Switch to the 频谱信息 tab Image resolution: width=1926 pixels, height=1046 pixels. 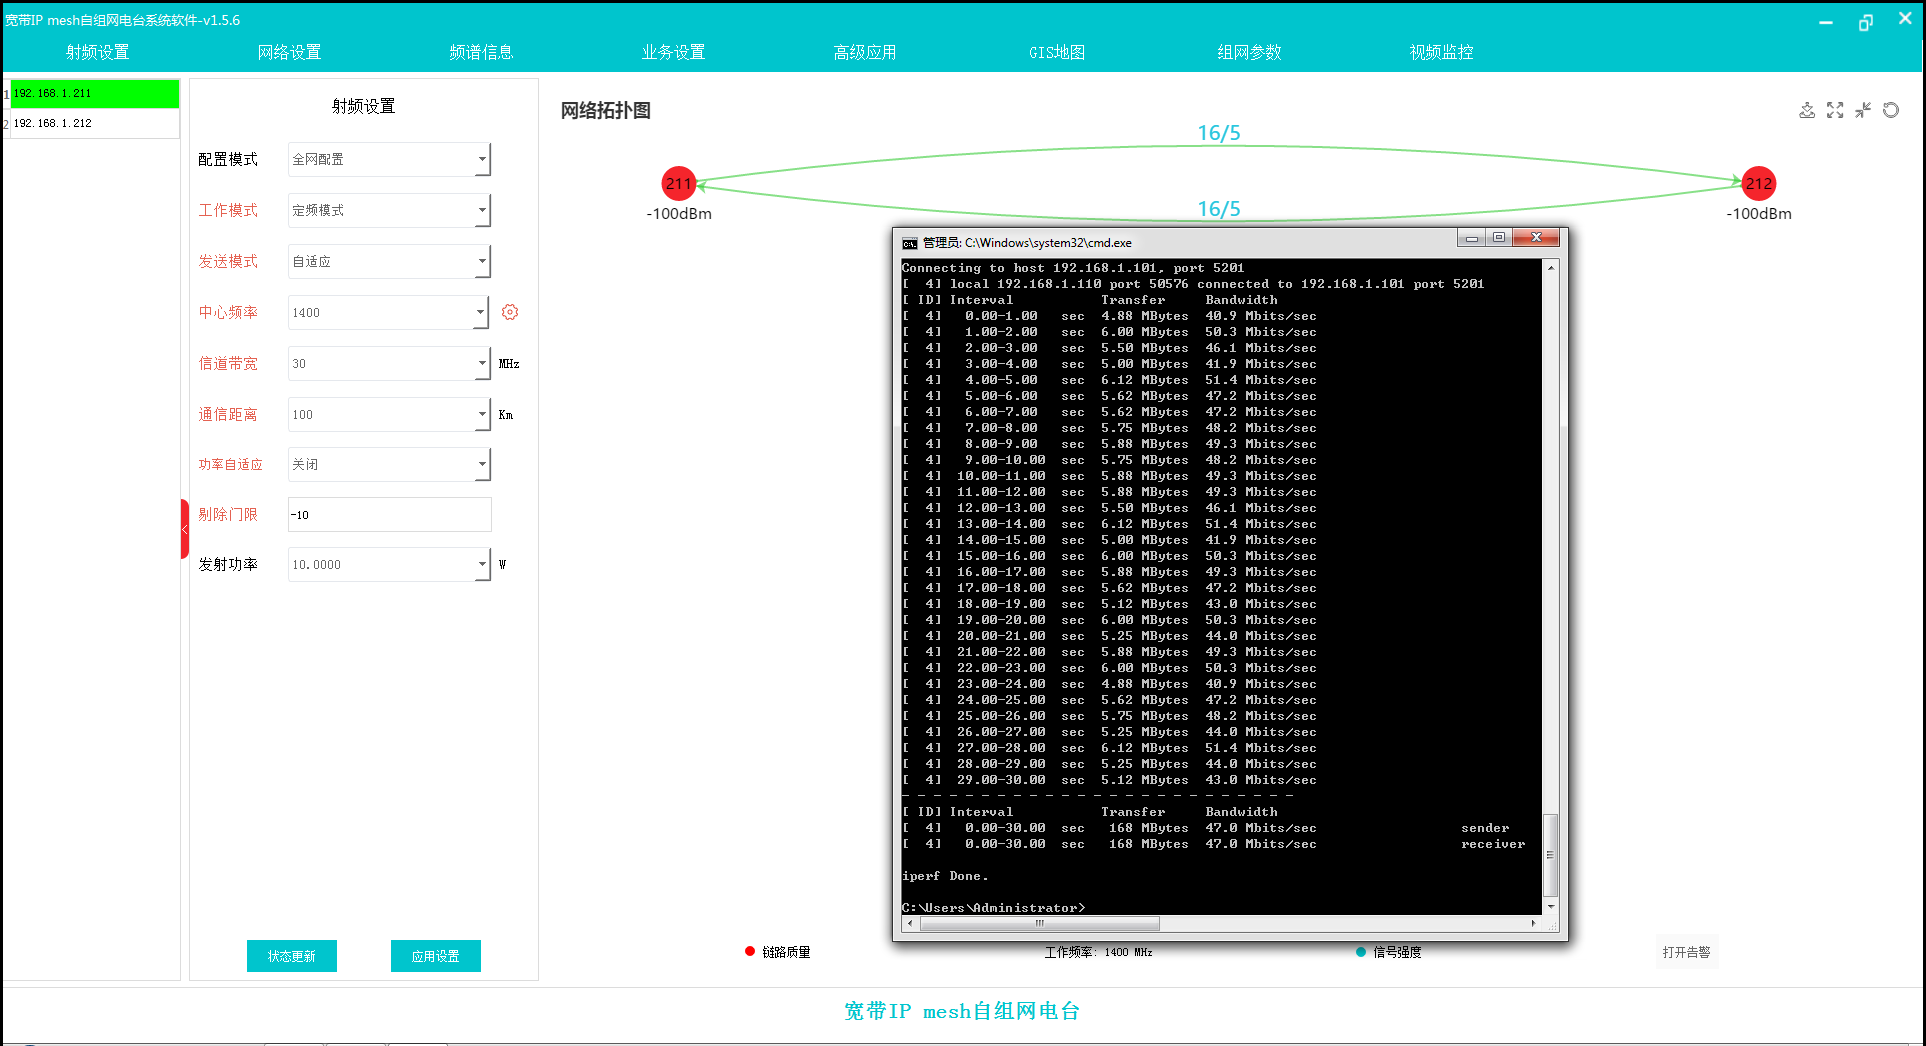(x=481, y=52)
